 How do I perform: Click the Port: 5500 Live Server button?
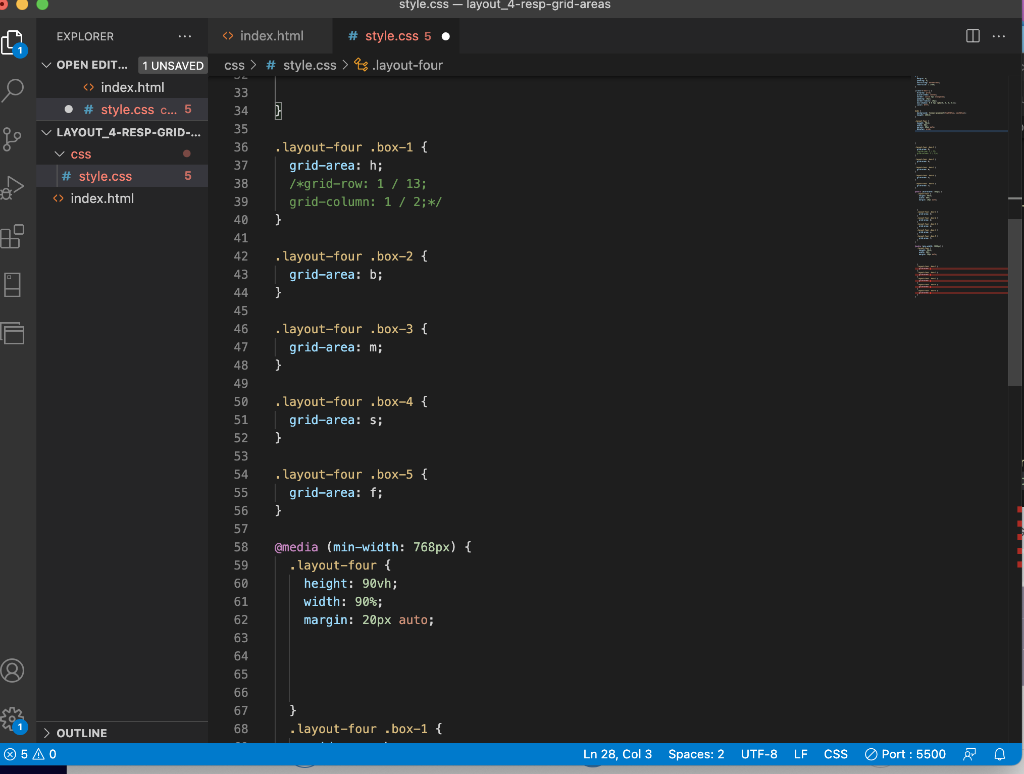coord(905,754)
